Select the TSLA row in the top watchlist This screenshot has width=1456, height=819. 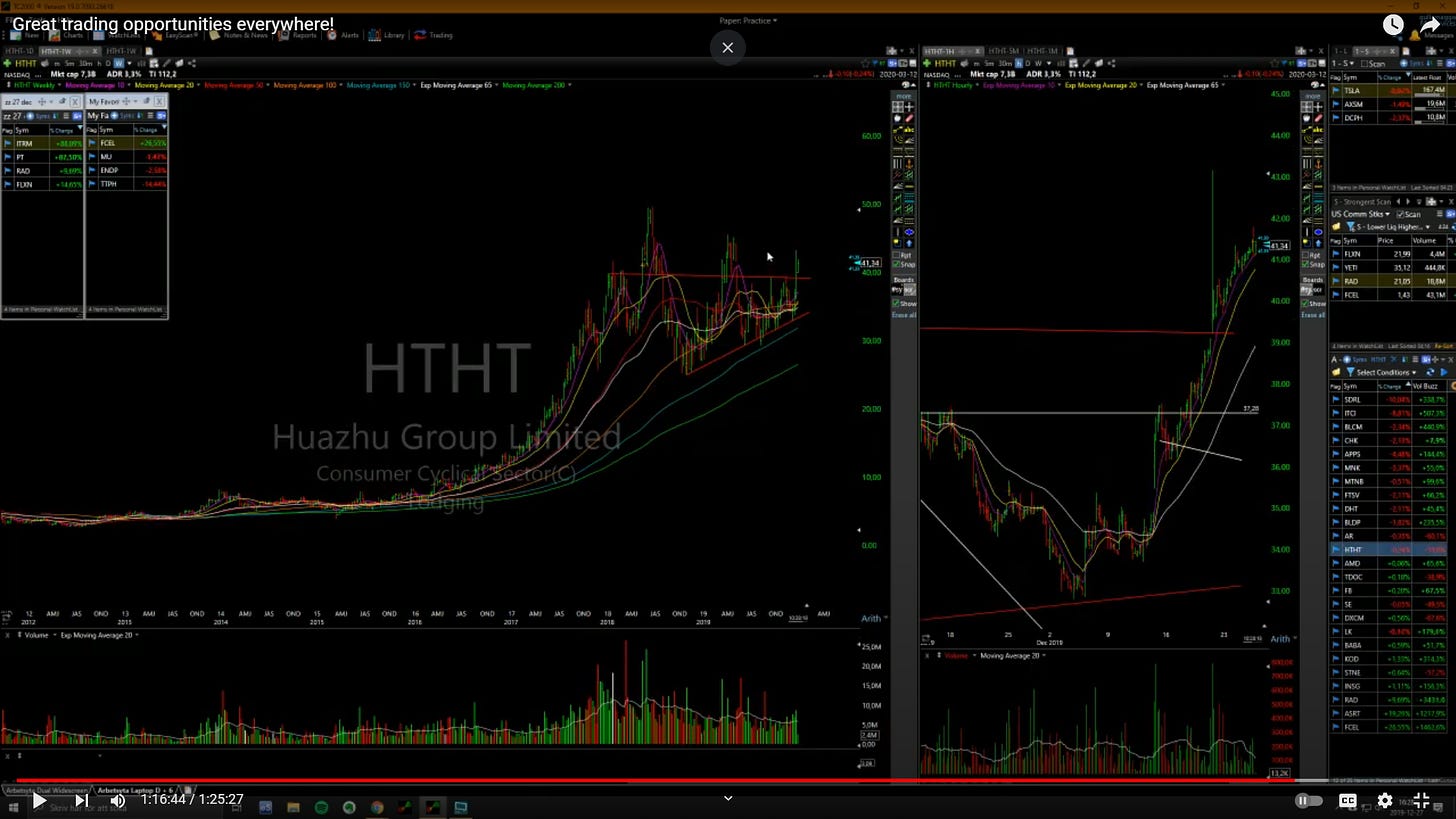(x=1390, y=90)
